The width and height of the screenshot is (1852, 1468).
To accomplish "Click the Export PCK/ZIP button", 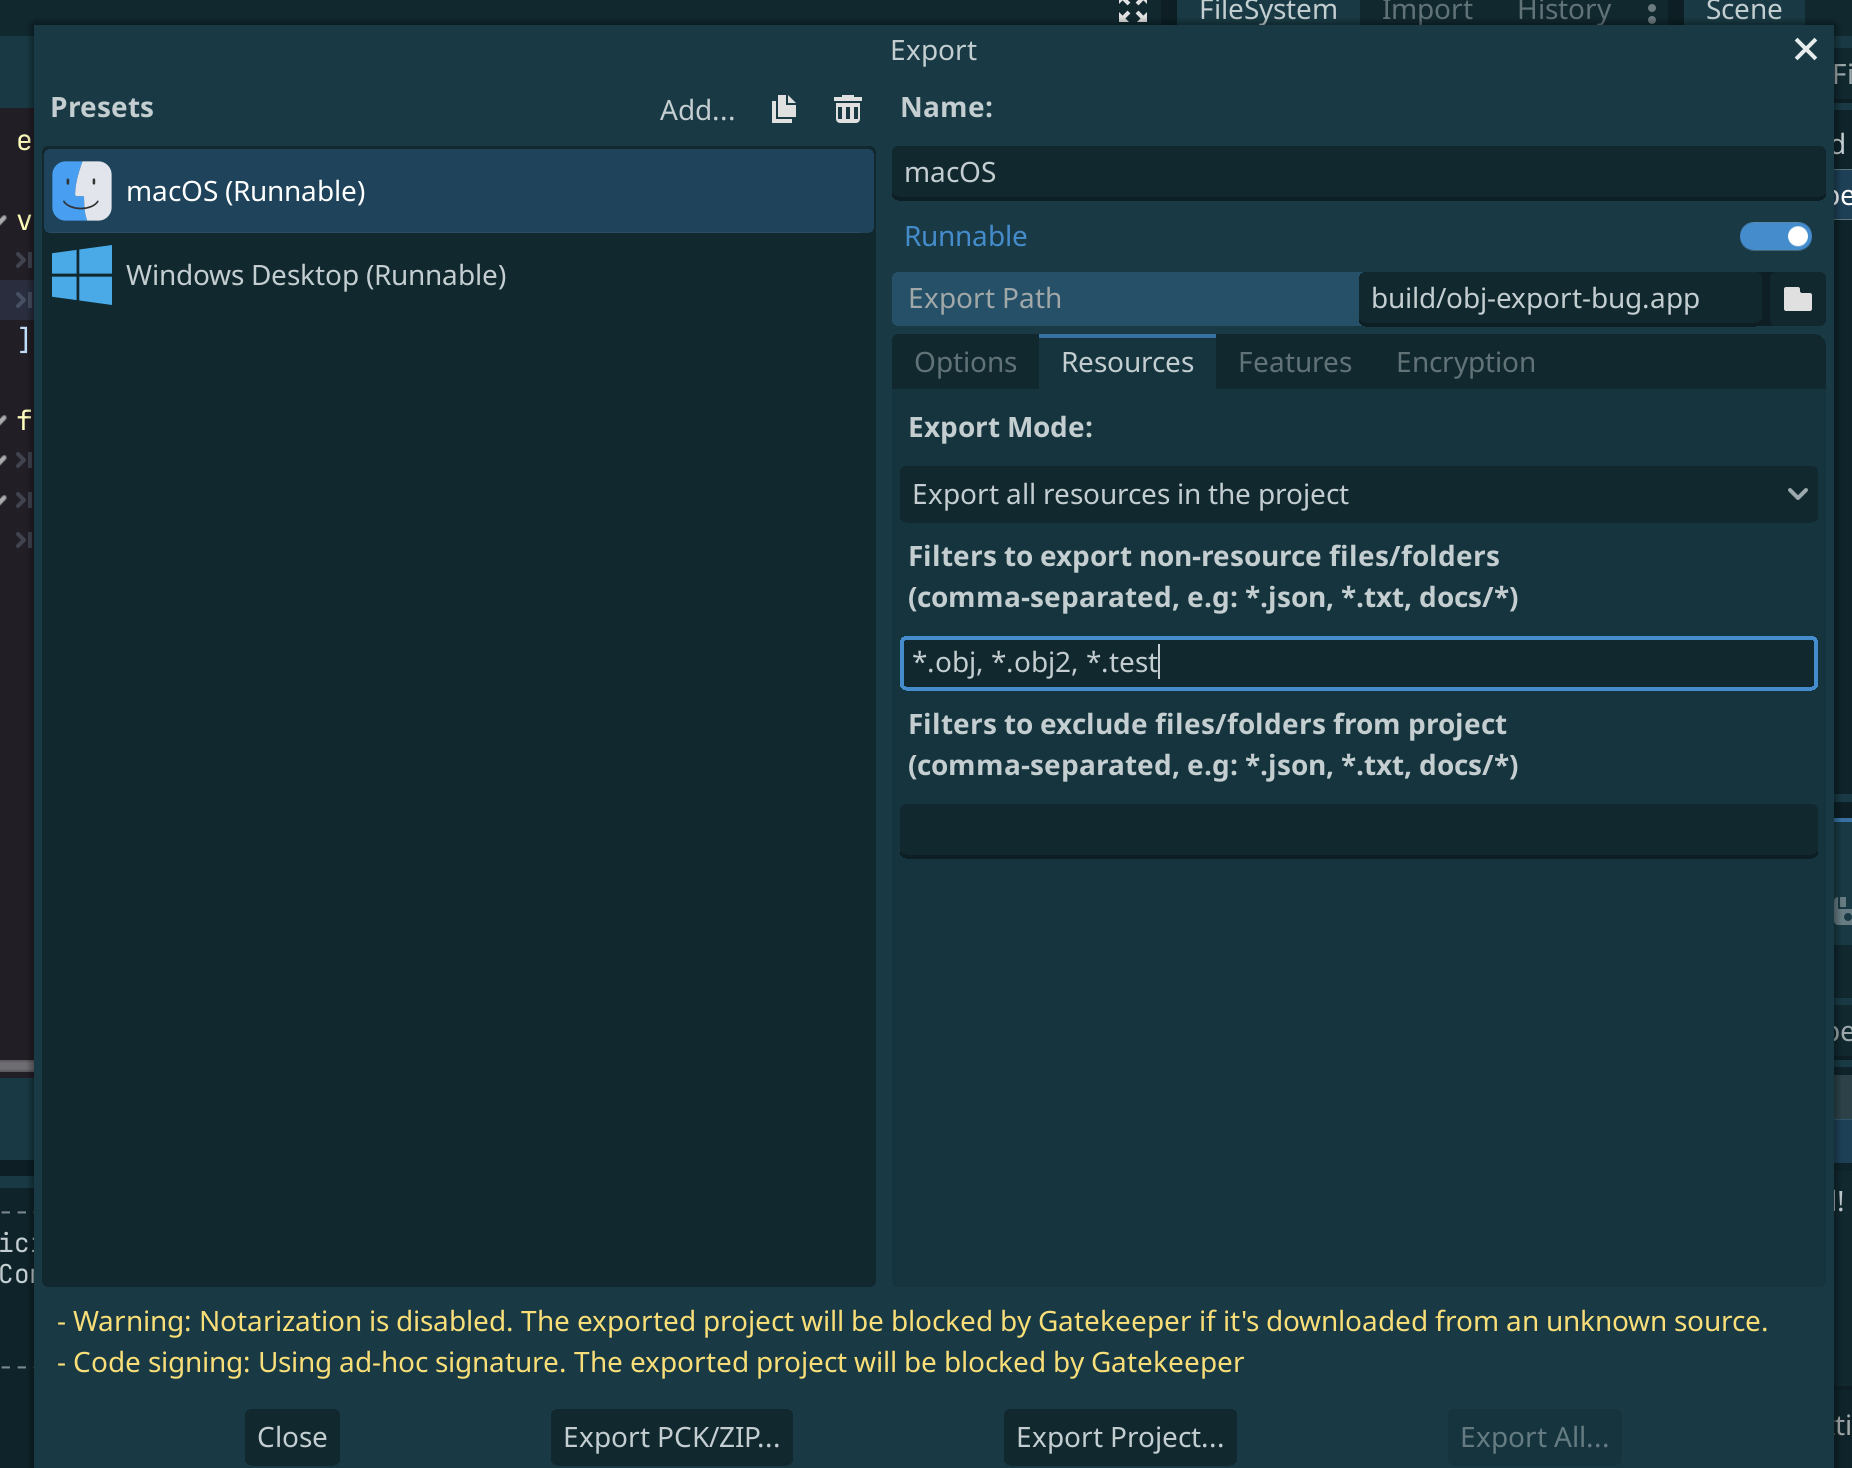I will (670, 1437).
